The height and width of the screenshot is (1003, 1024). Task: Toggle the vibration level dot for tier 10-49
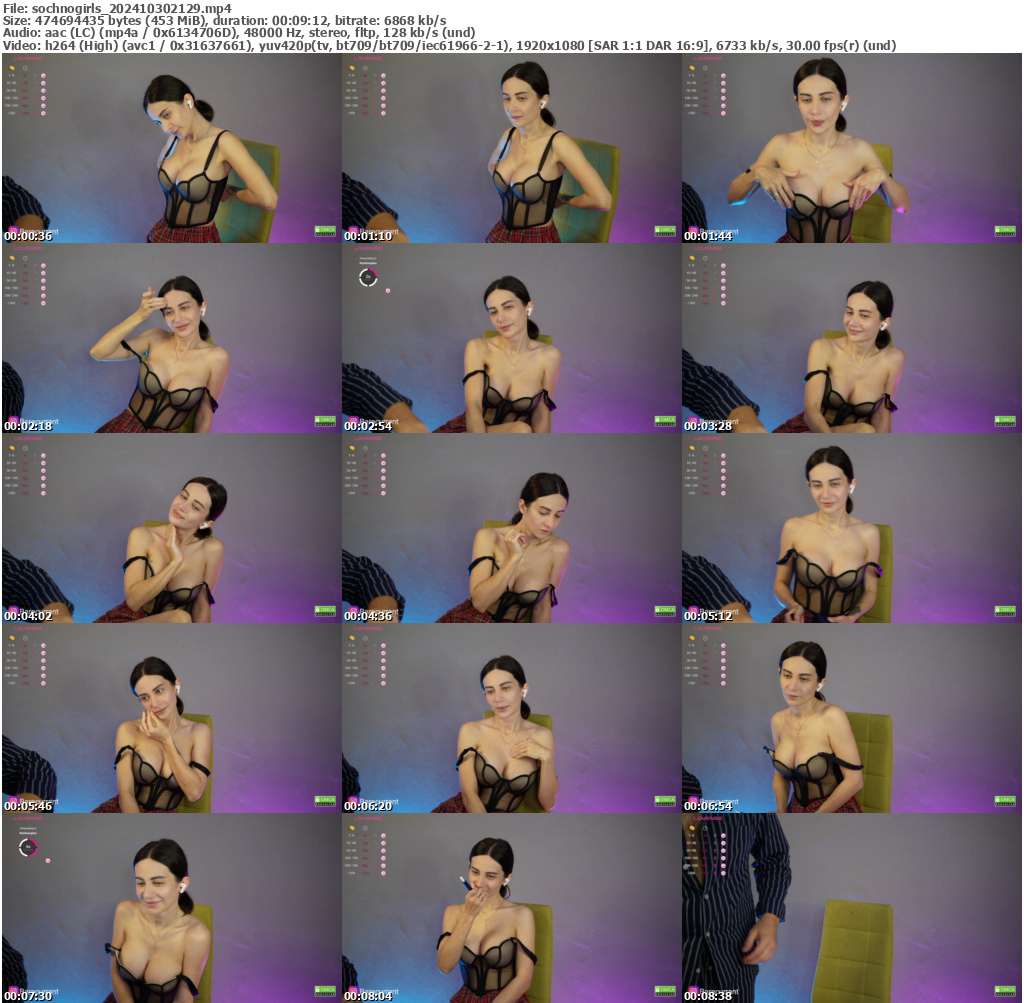(x=36, y=83)
